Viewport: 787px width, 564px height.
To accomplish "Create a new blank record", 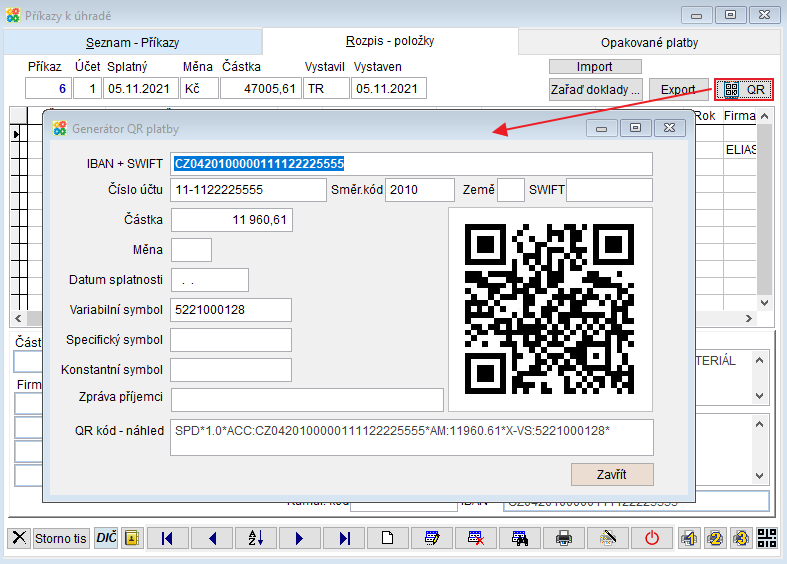I will click(x=387, y=538).
